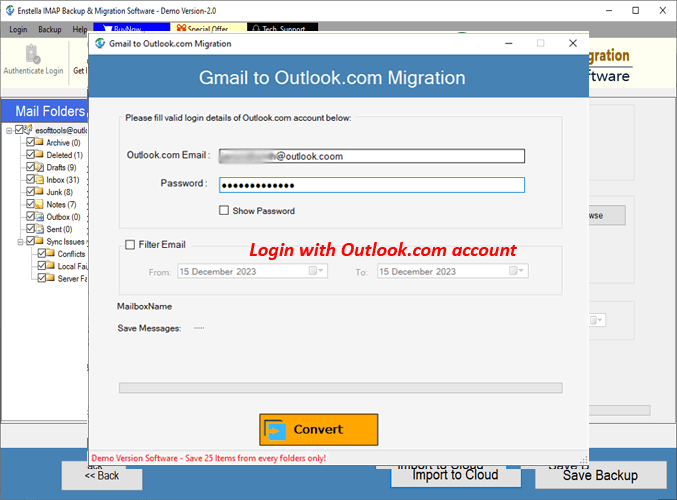Uncheck the Inbox folder checkbox
Image resolution: width=677 pixels, height=500 pixels.
click(x=30, y=179)
